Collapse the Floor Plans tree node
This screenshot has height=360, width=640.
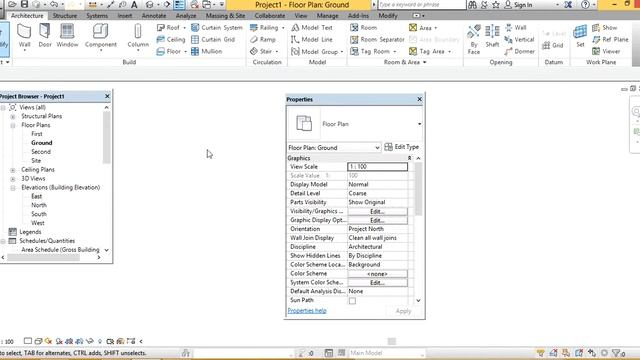[x=13, y=125]
